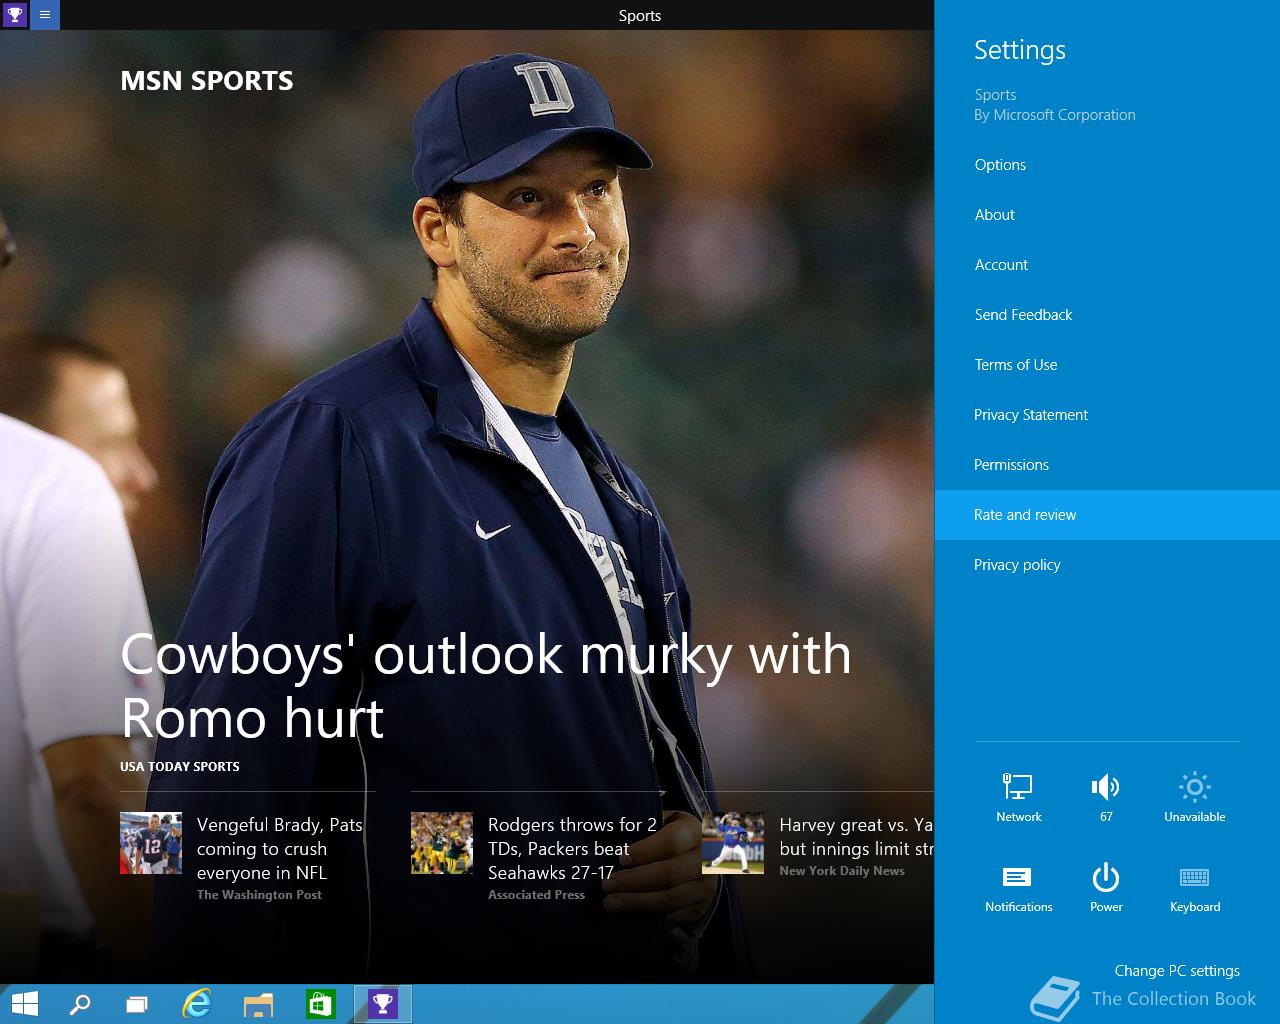Open Account settings entry
The width and height of the screenshot is (1280, 1024).
pos(1107,265)
